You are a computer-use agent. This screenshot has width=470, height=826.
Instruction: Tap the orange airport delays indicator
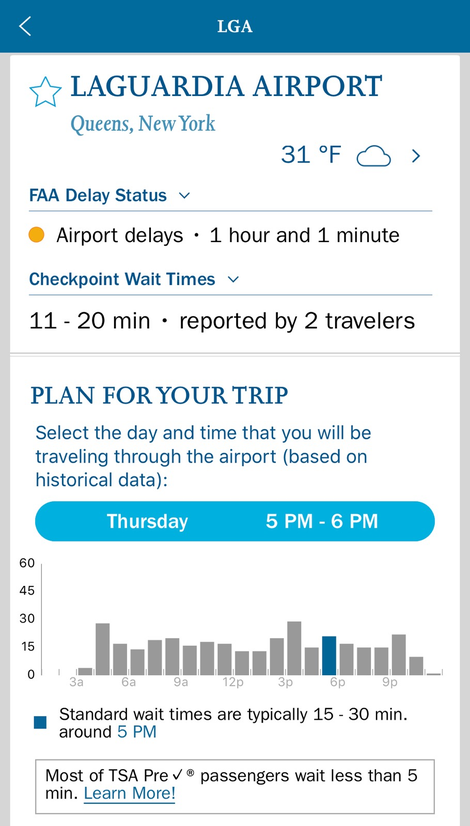click(36, 235)
